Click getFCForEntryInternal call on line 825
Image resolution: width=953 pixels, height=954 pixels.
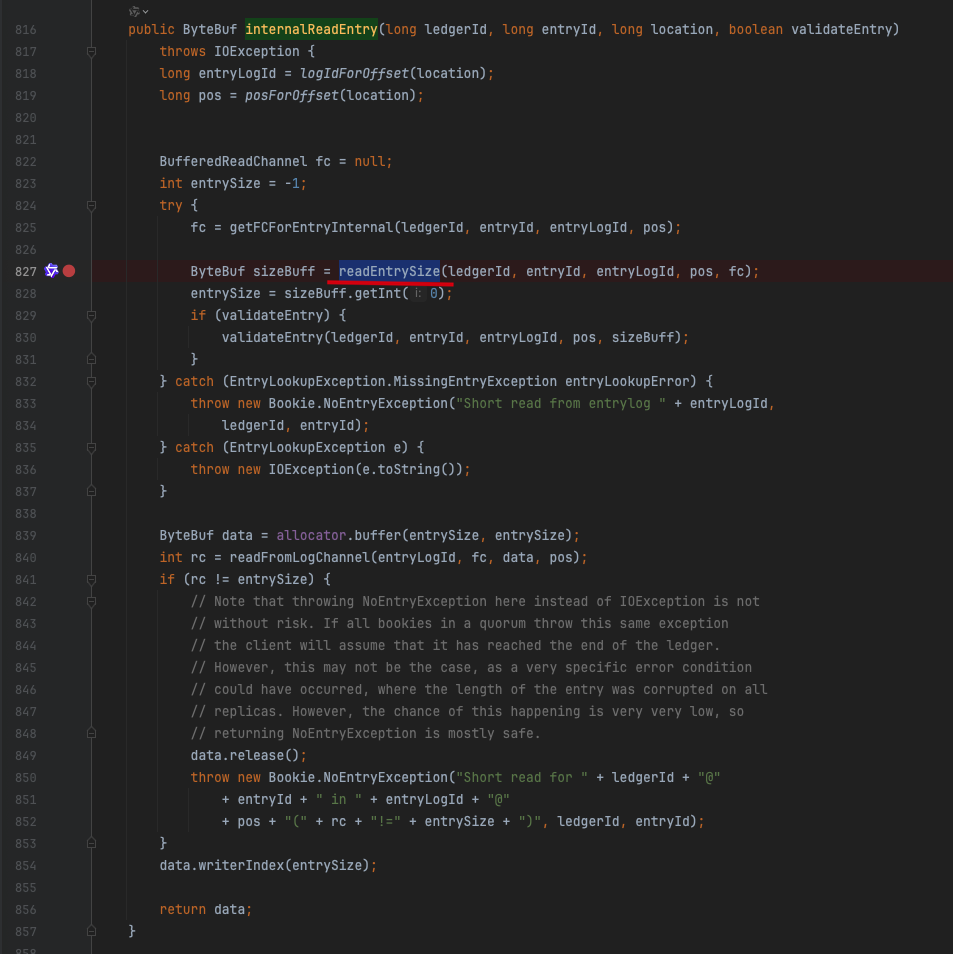[x=312, y=228]
